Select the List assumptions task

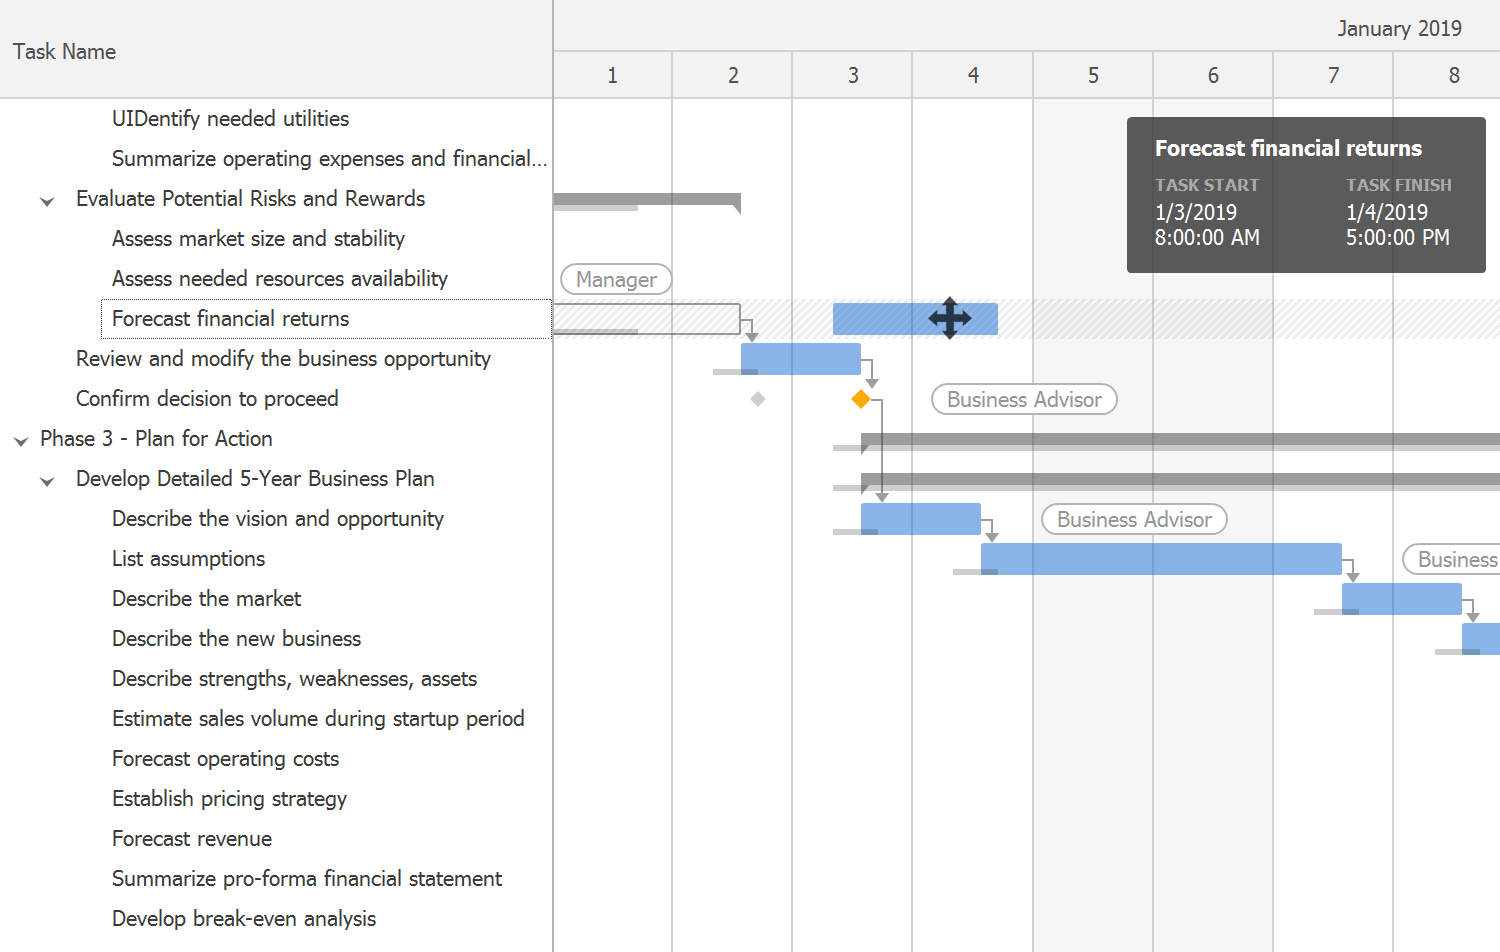[x=189, y=559]
